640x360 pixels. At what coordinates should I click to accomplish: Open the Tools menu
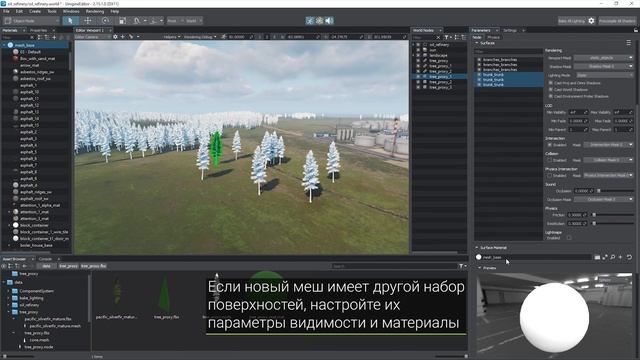tap(52, 11)
